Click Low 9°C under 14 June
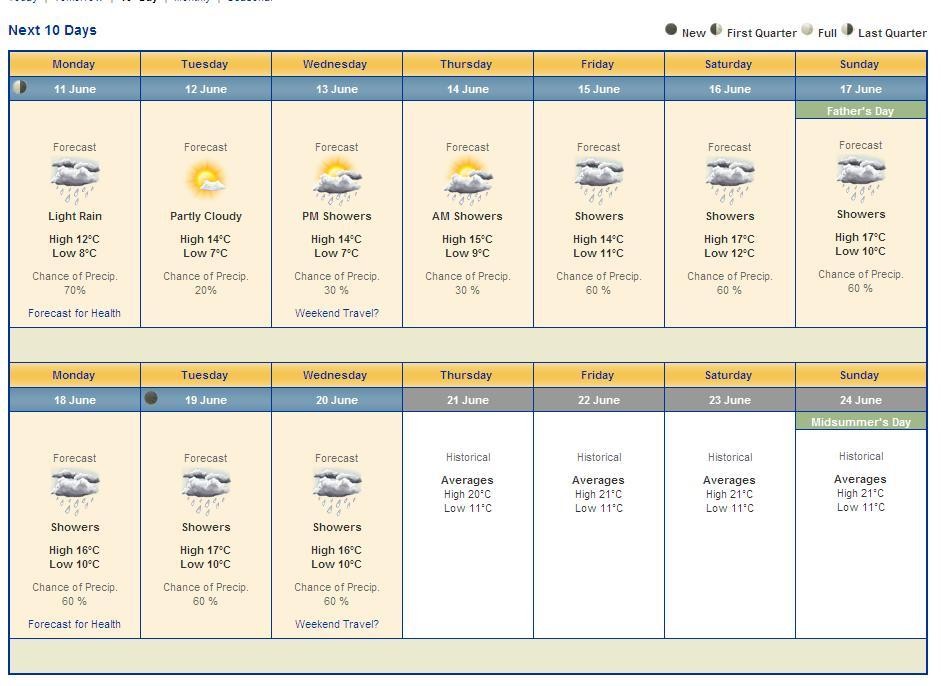Screen dimensions: 941x686 pos(467,253)
